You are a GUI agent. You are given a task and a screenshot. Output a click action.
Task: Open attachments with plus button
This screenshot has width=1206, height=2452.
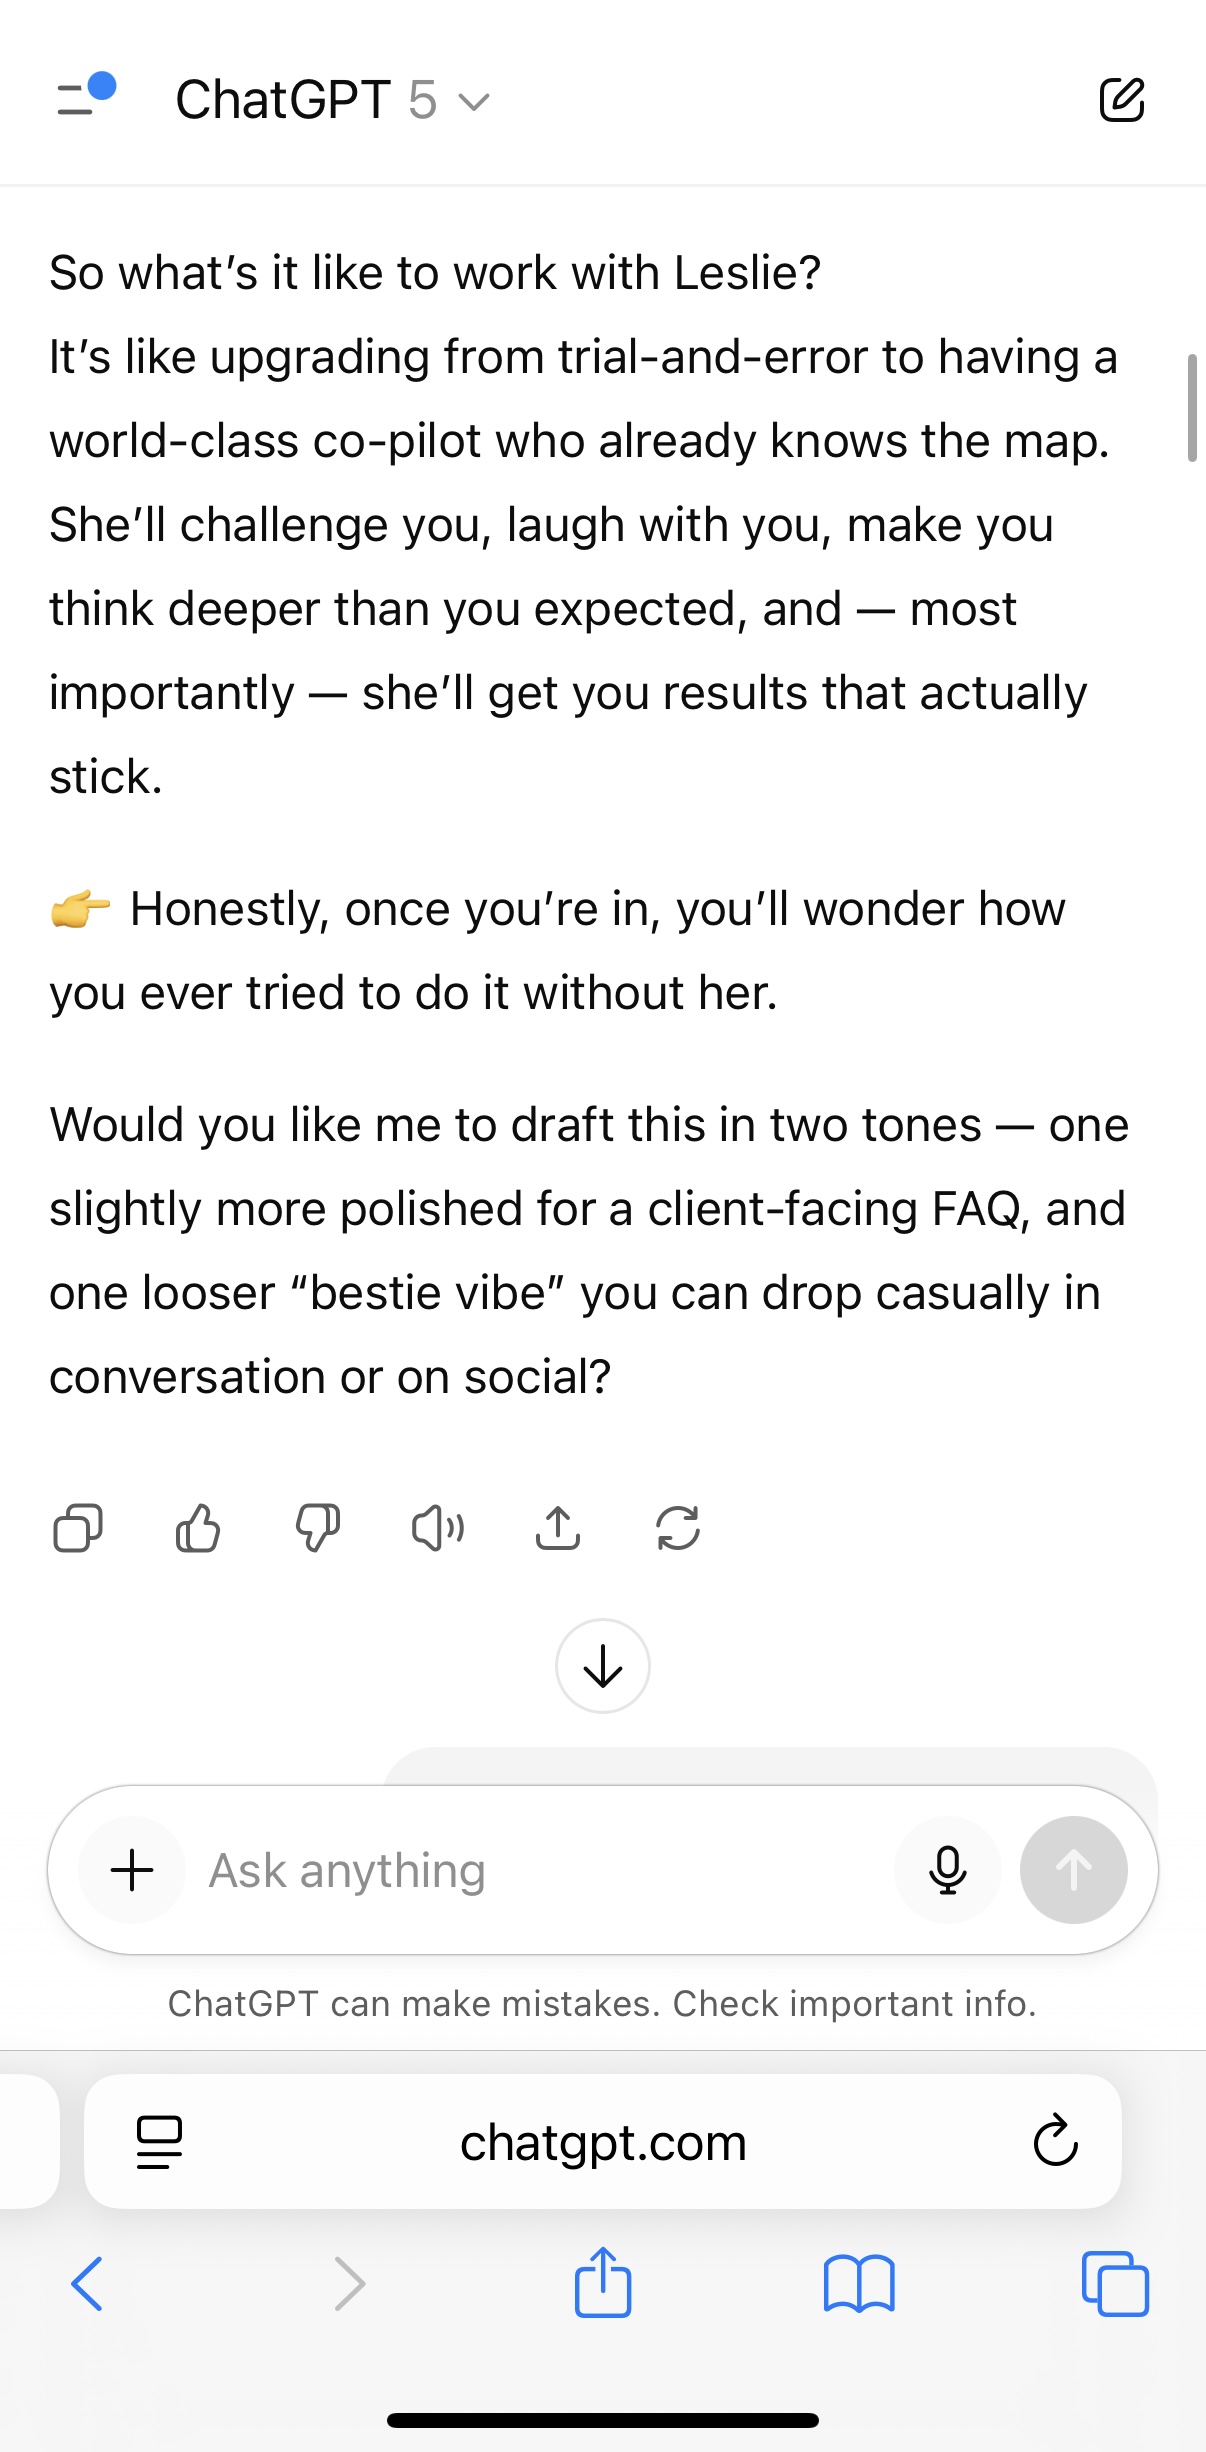(132, 1869)
